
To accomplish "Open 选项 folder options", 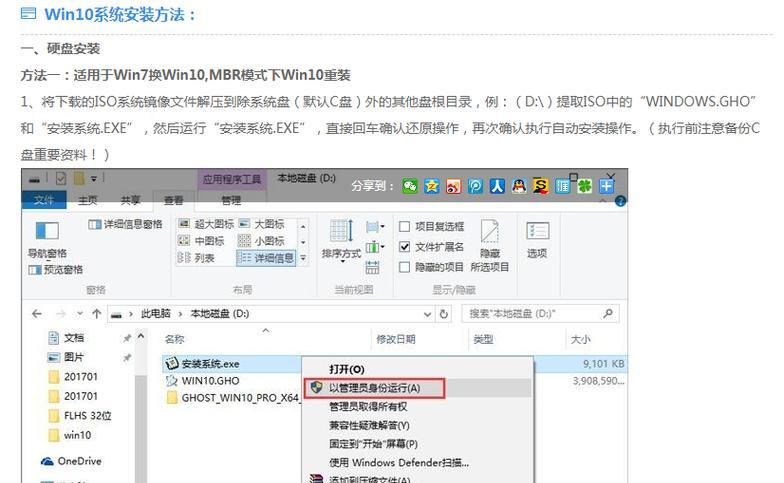I will click(537, 240).
